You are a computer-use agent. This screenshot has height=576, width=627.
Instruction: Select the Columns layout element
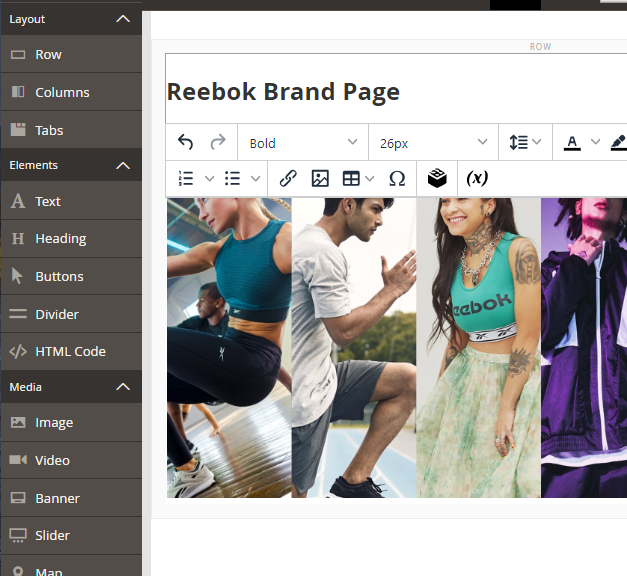point(71,92)
